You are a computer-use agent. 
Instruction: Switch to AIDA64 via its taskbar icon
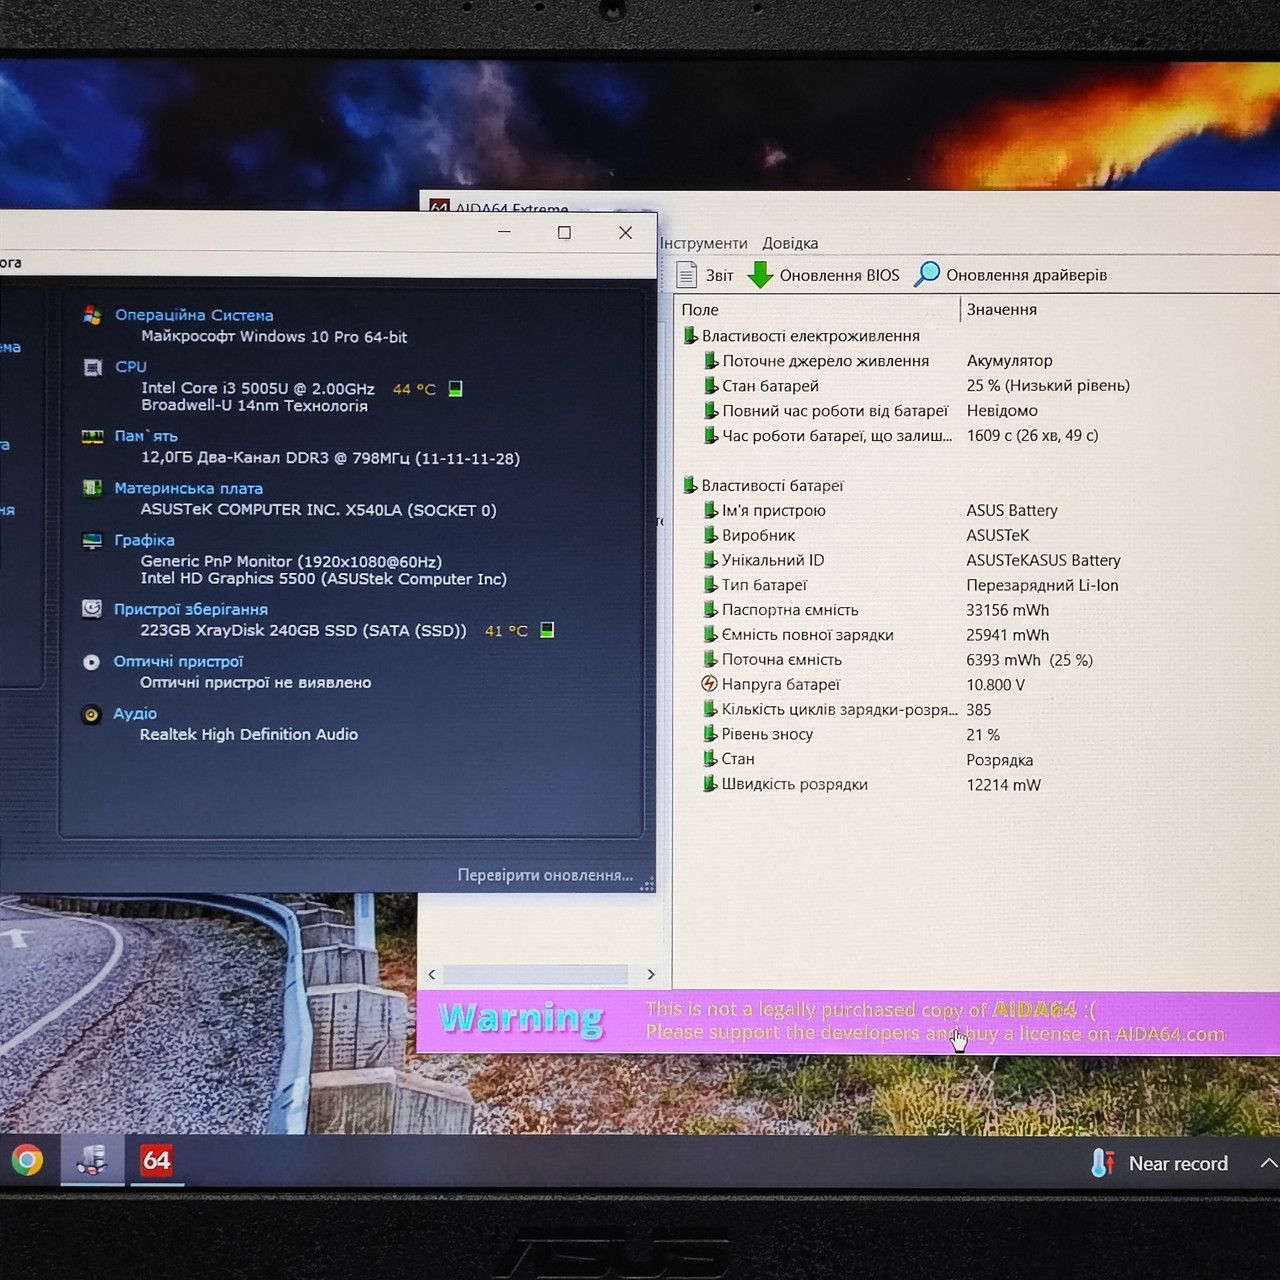tap(156, 1160)
